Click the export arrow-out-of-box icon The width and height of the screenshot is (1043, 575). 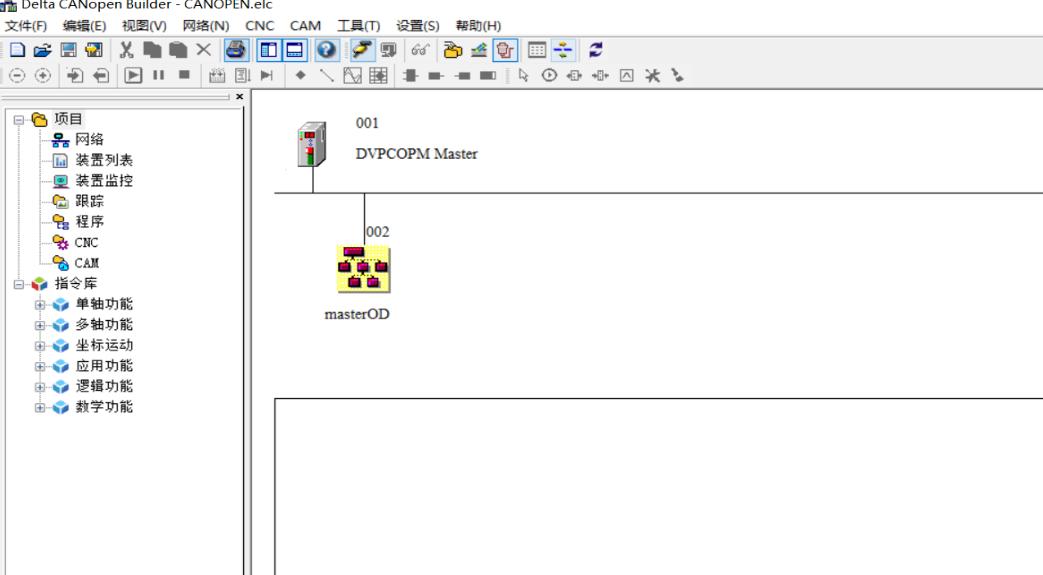(x=100, y=75)
